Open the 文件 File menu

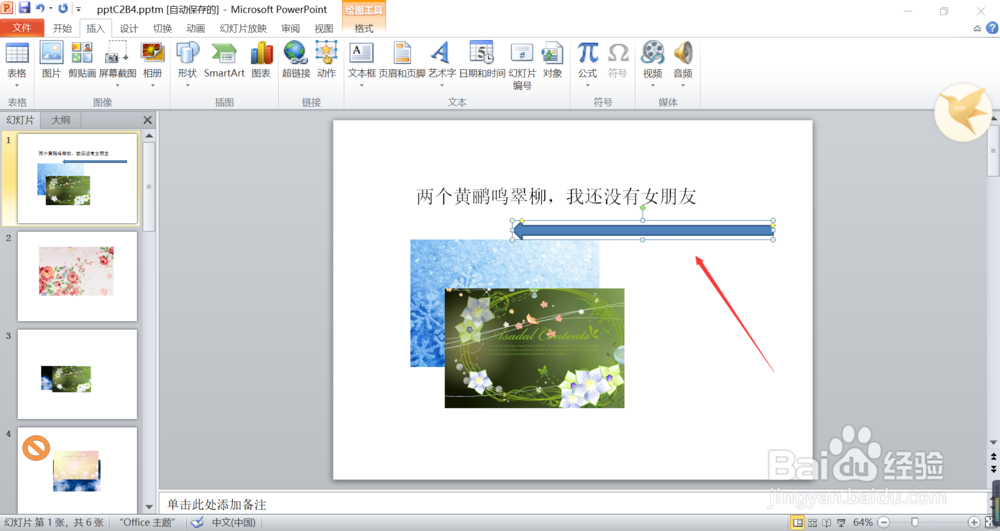point(22,28)
